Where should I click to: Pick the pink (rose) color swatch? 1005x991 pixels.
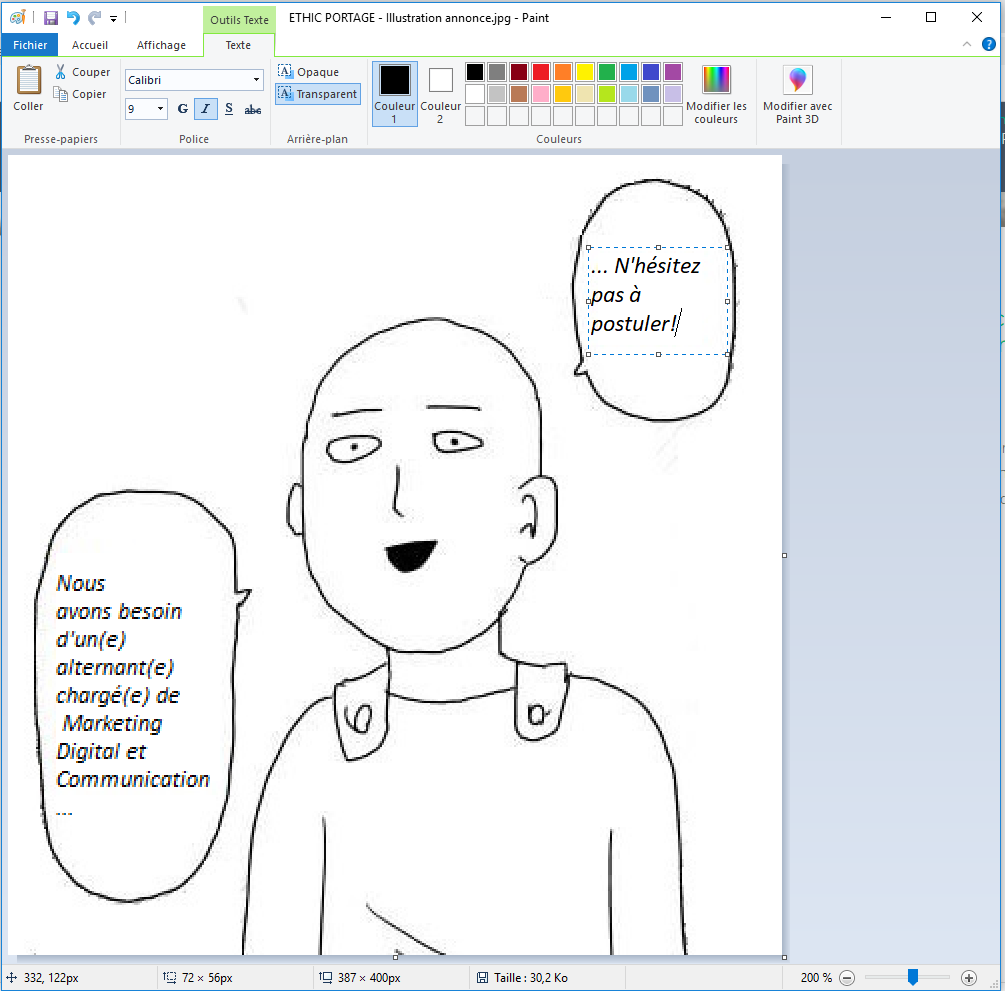click(x=541, y=94)
